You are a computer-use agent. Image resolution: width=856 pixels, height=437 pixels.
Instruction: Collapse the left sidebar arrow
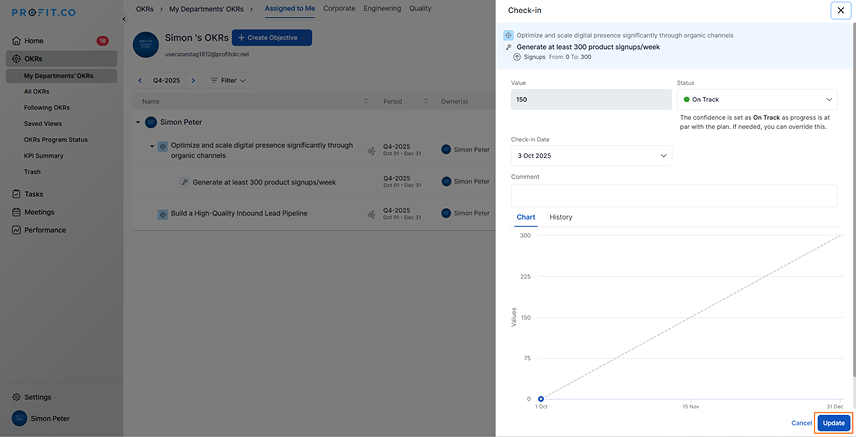tap(124, 19)
